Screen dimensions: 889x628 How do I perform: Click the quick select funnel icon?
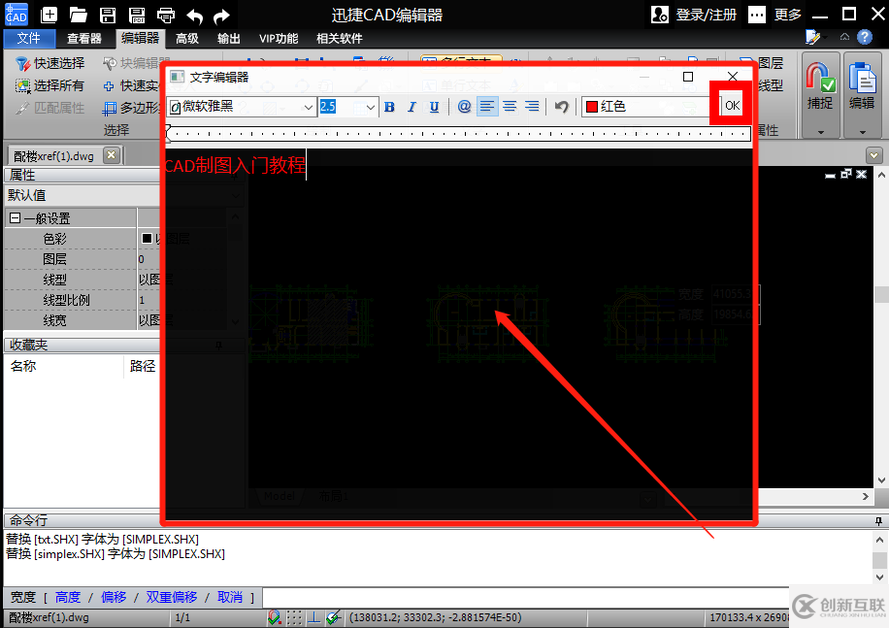point(22,63)
